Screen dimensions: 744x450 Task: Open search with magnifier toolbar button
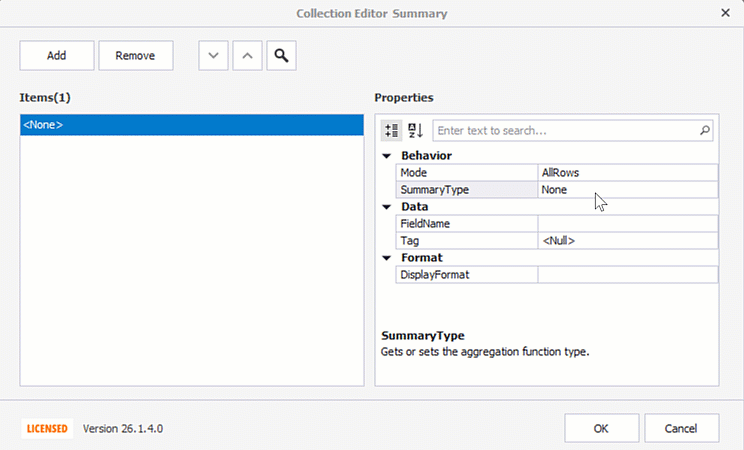(x=281, y=56)
